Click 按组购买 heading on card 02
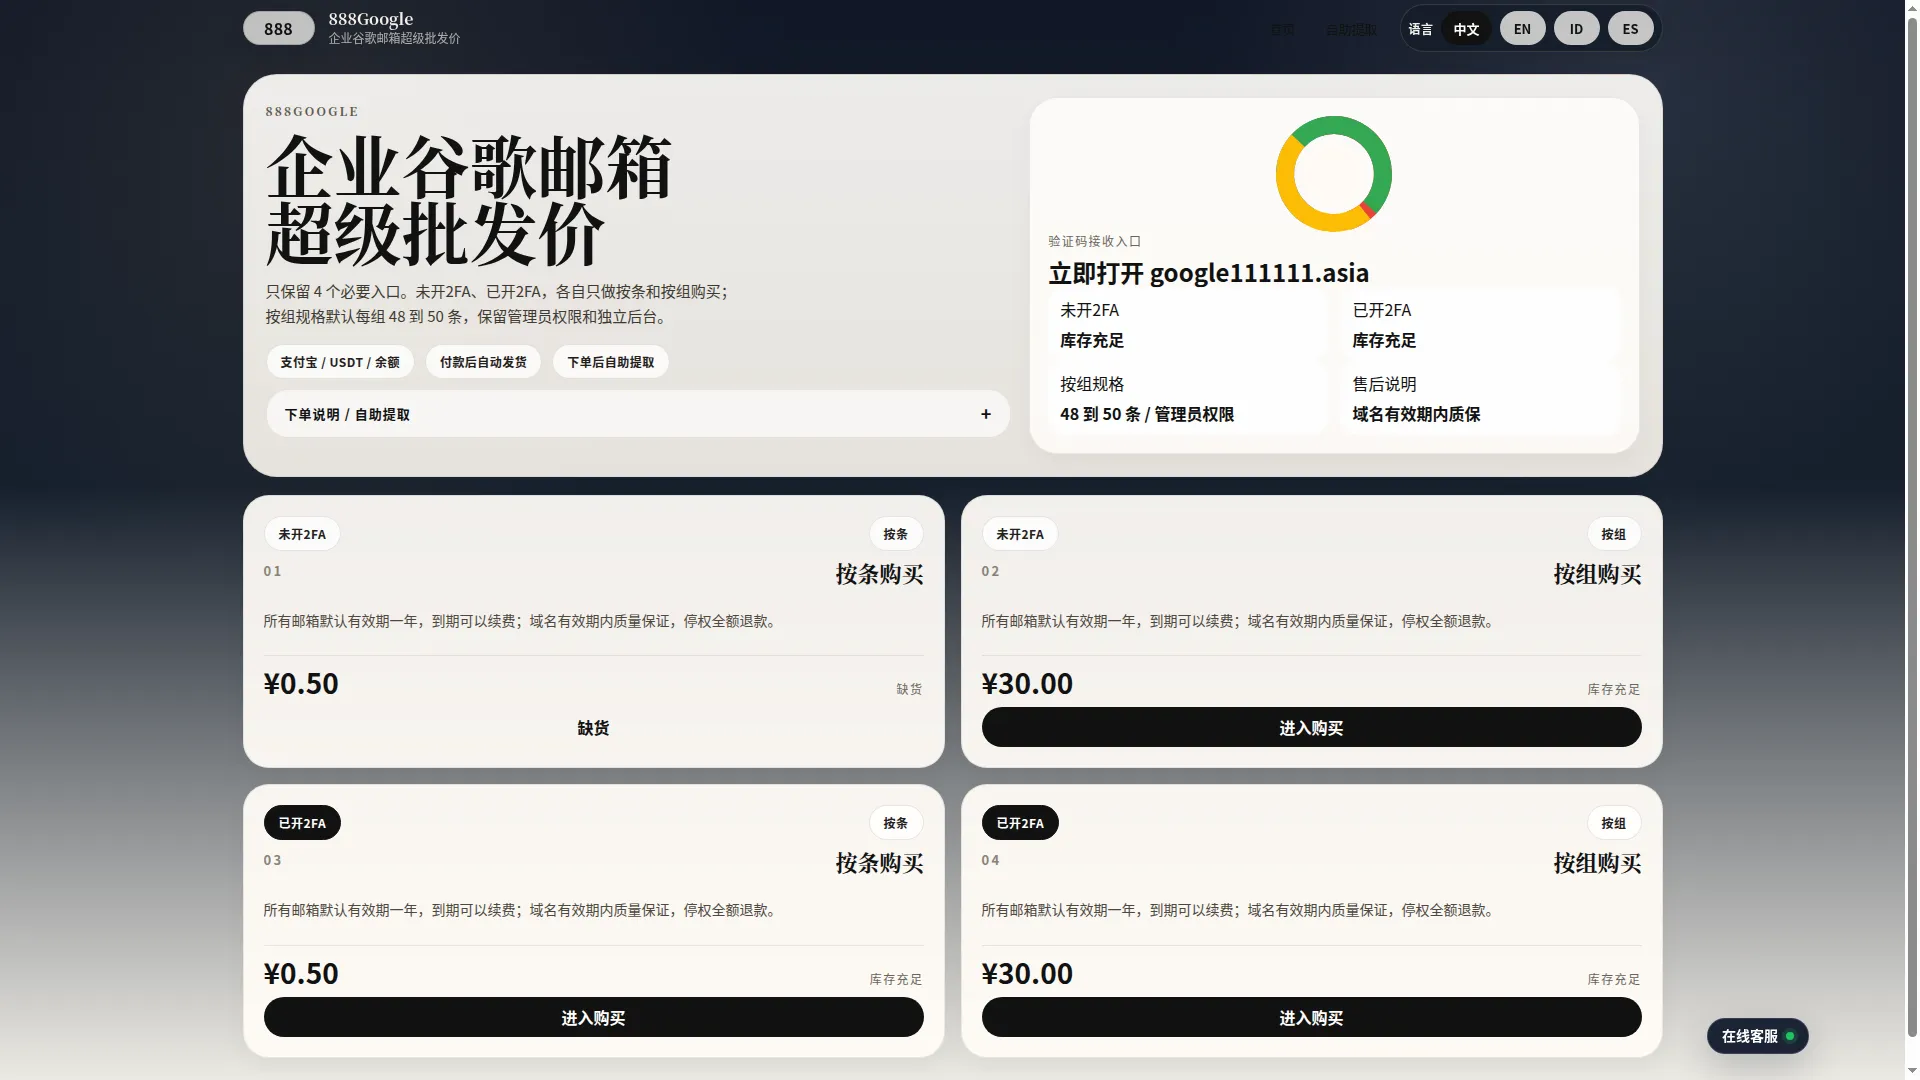 [x=1597, y=574]
